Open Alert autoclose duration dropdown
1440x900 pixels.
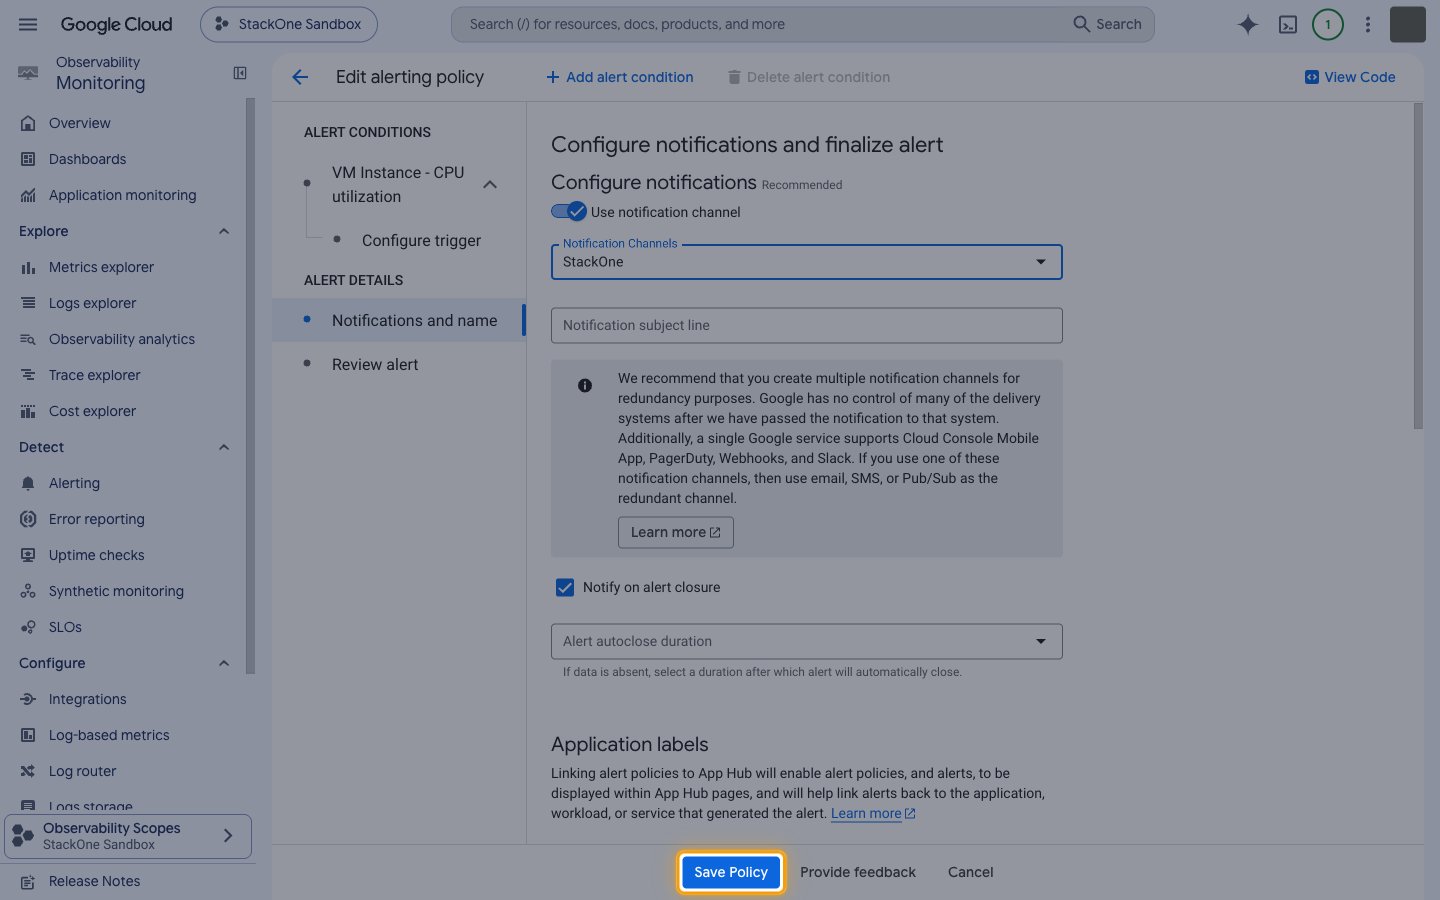click(806, 641)
